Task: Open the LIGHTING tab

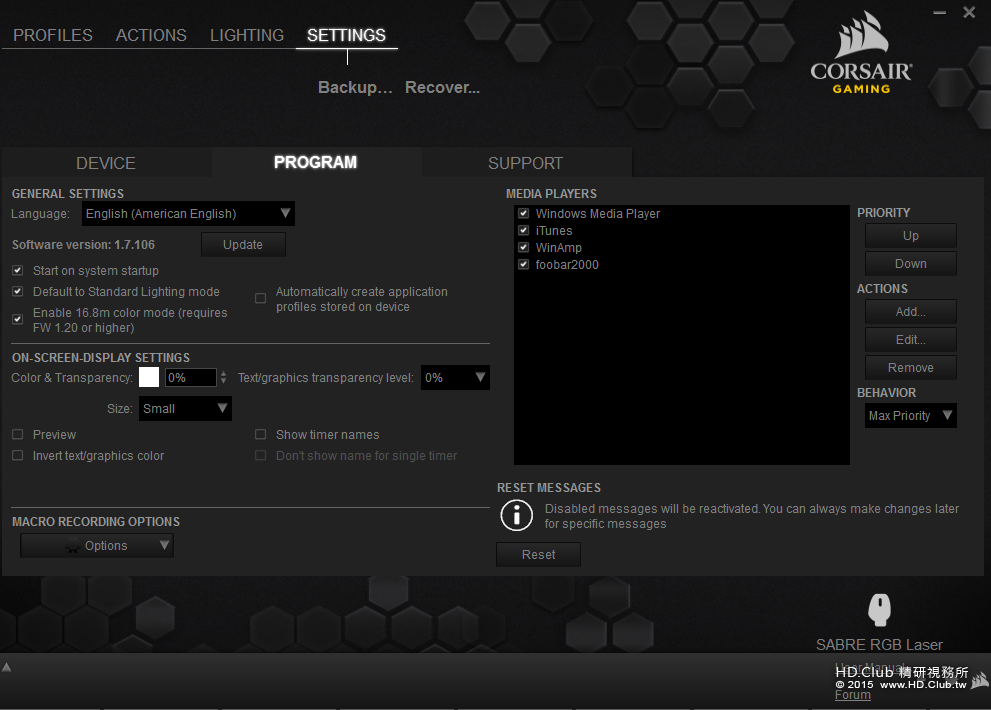Action: pos(247,35)
